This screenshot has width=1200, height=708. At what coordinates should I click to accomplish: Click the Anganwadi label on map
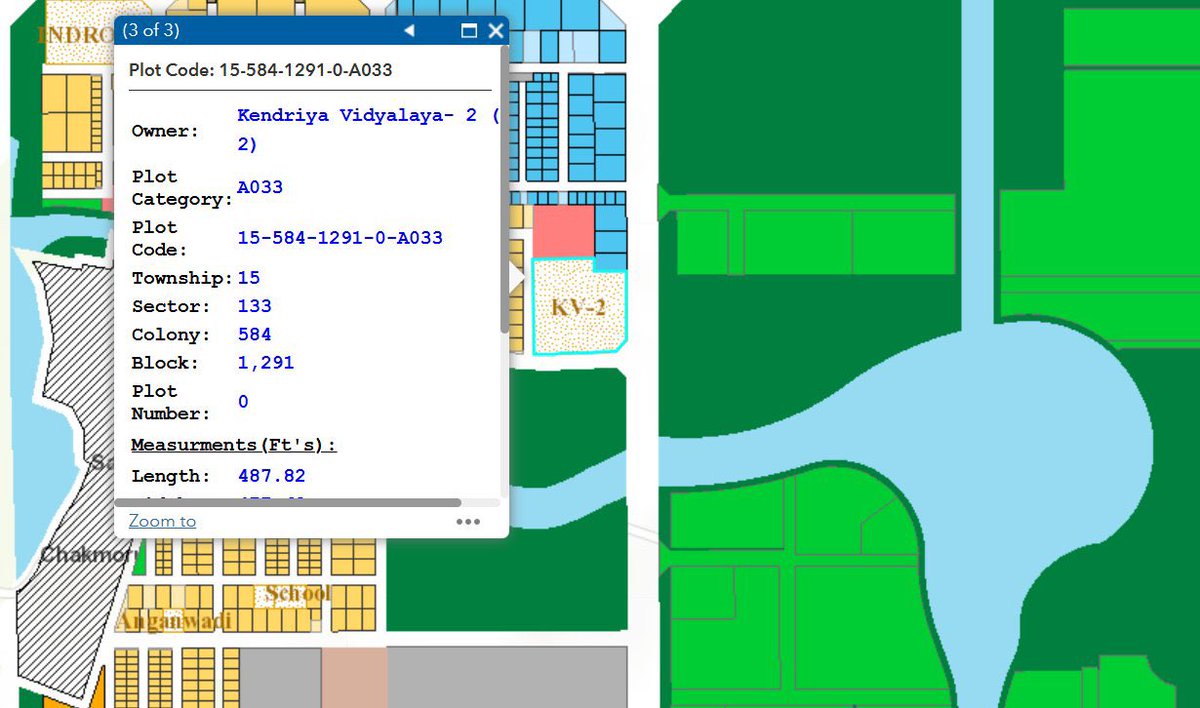tap(174, 621)
